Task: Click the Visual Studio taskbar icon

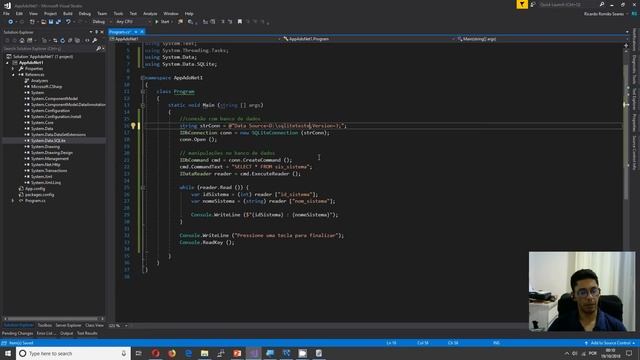Action: pos(253,353)
